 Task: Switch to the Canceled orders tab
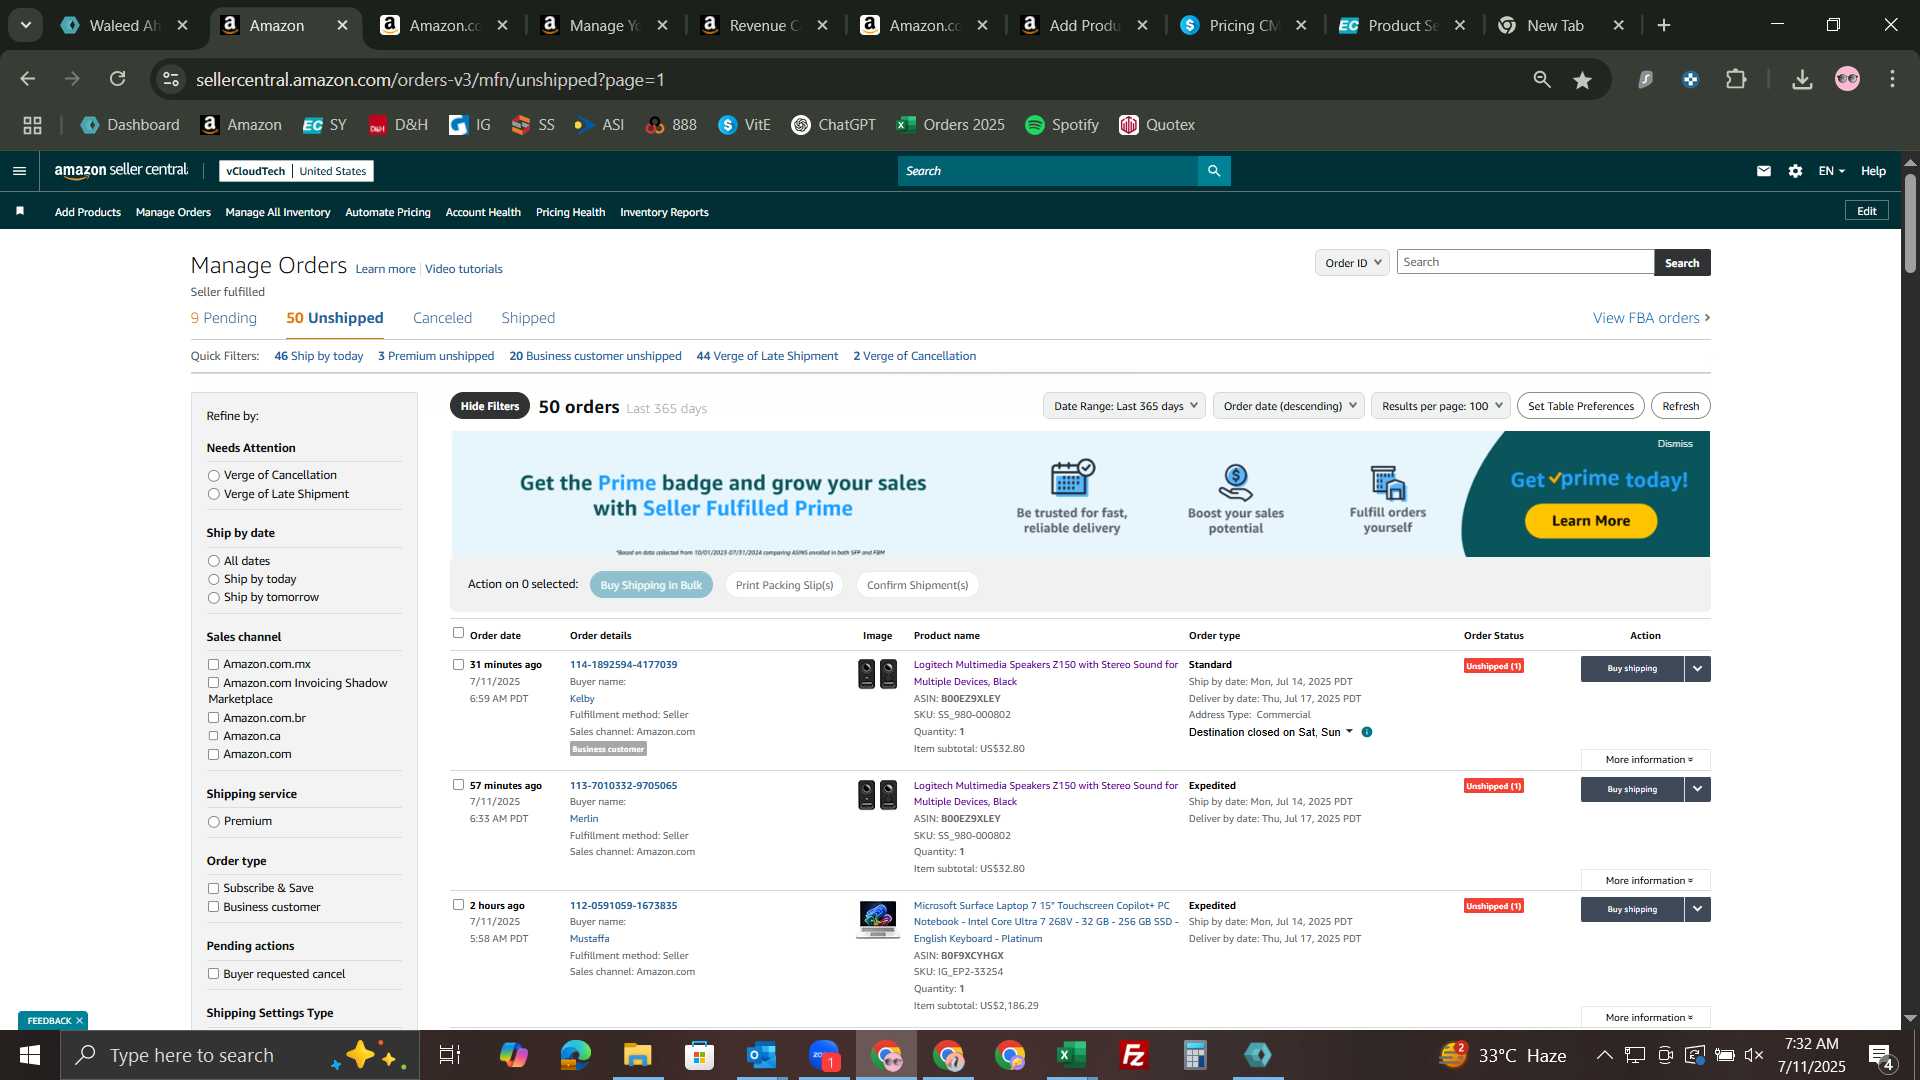pyautogui.click(x=442, y=318)
